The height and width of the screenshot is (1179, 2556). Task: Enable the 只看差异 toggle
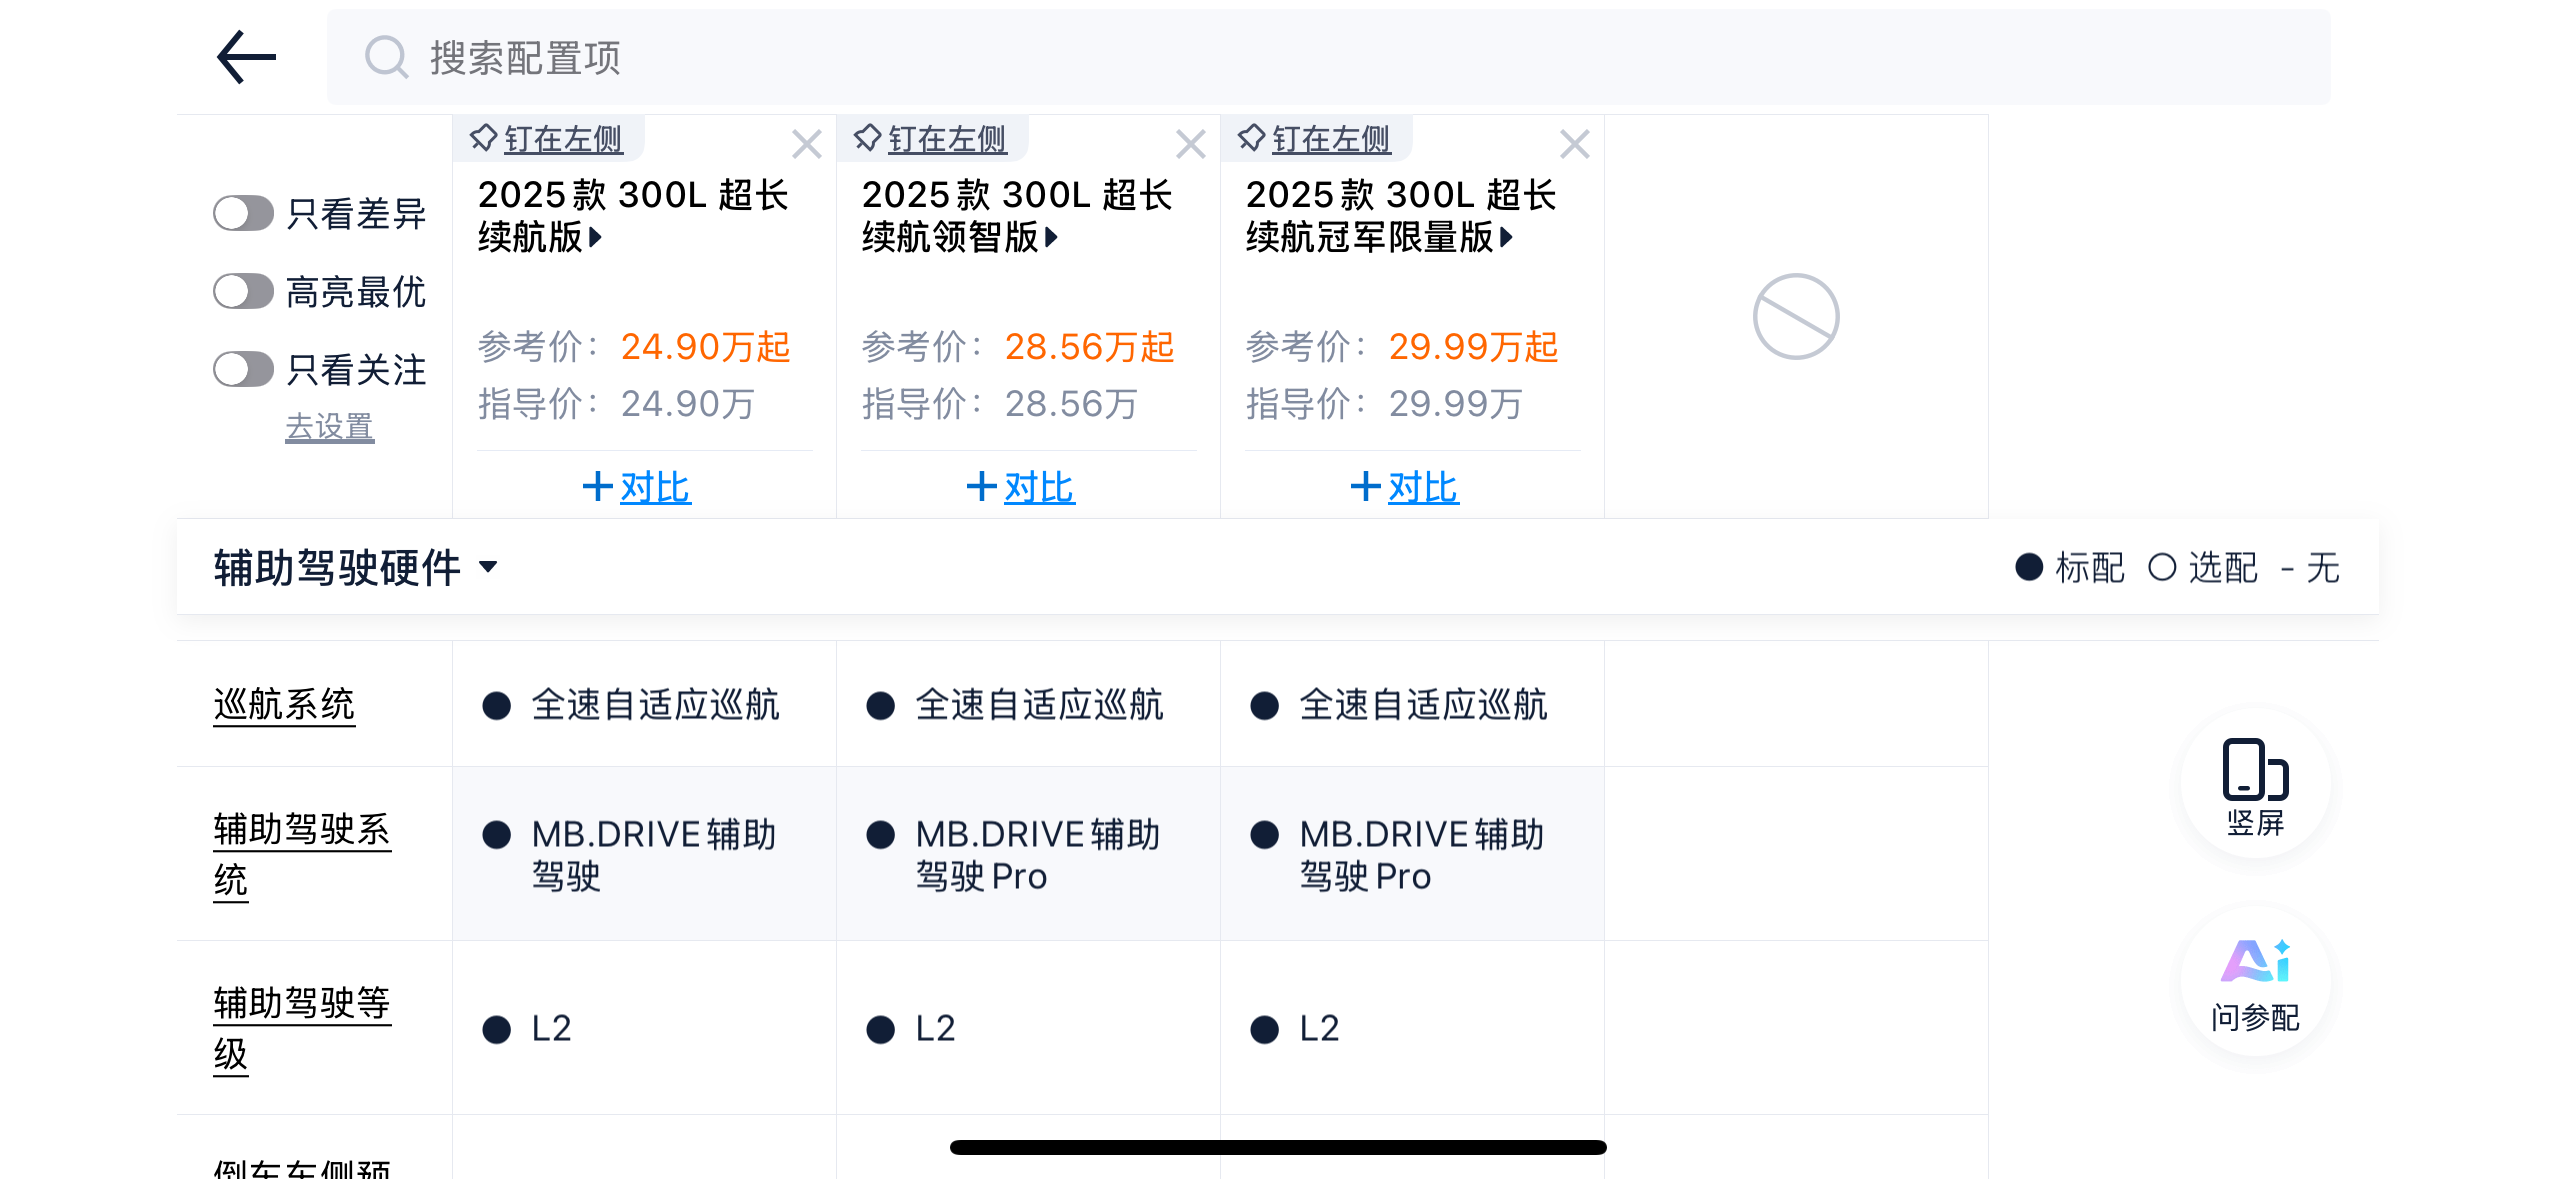click(x=243, y=213)
